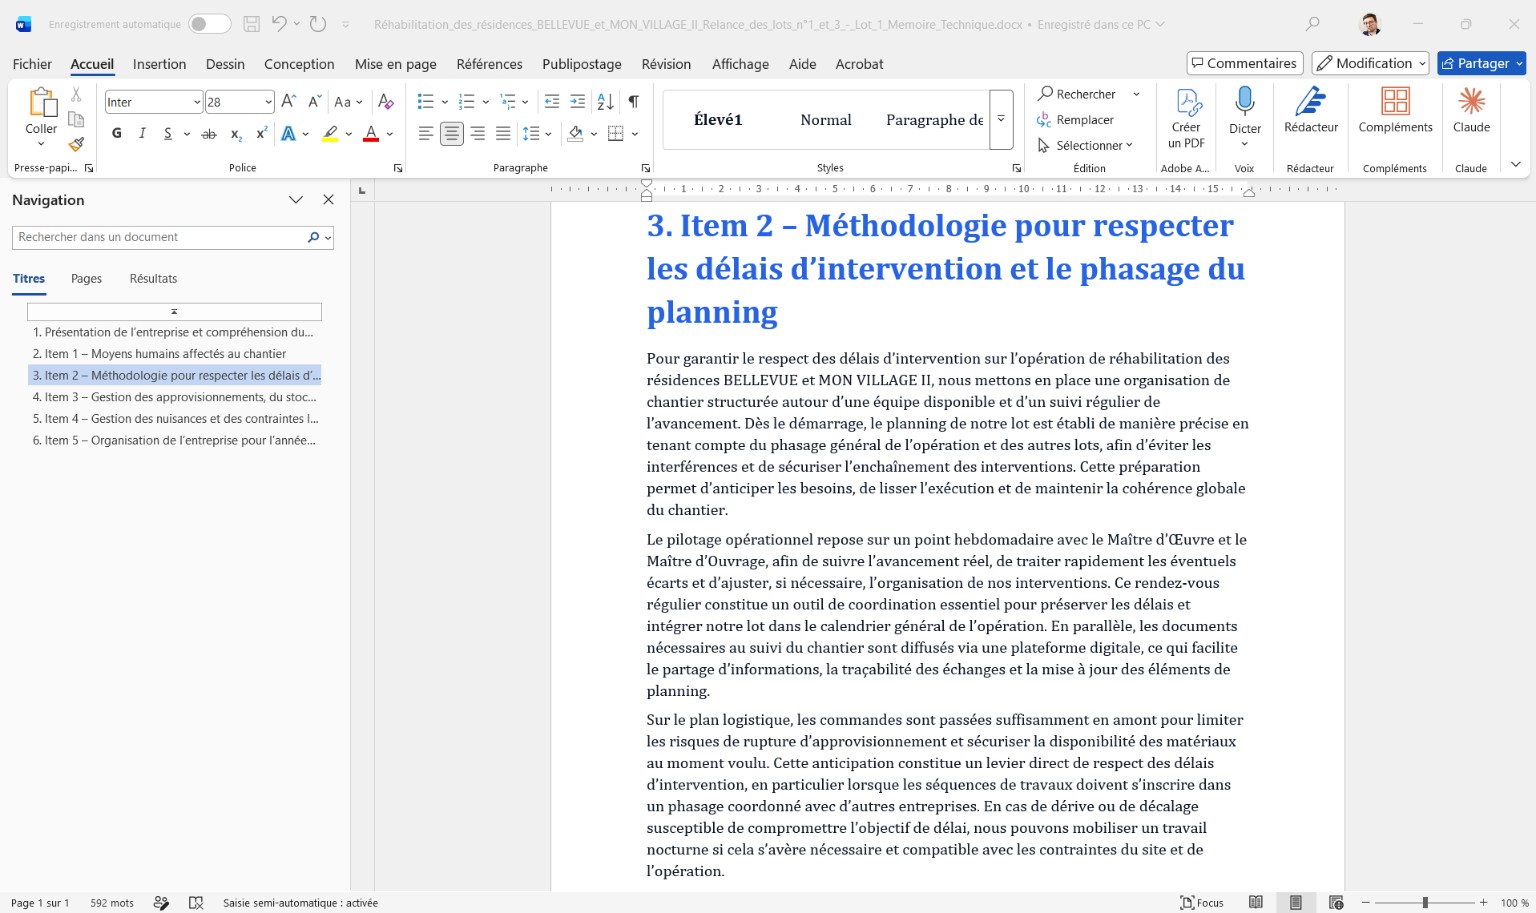Click Remplacer in Édition group
This screenshot has width=1536, height=913.
(x=1076, y=120)
